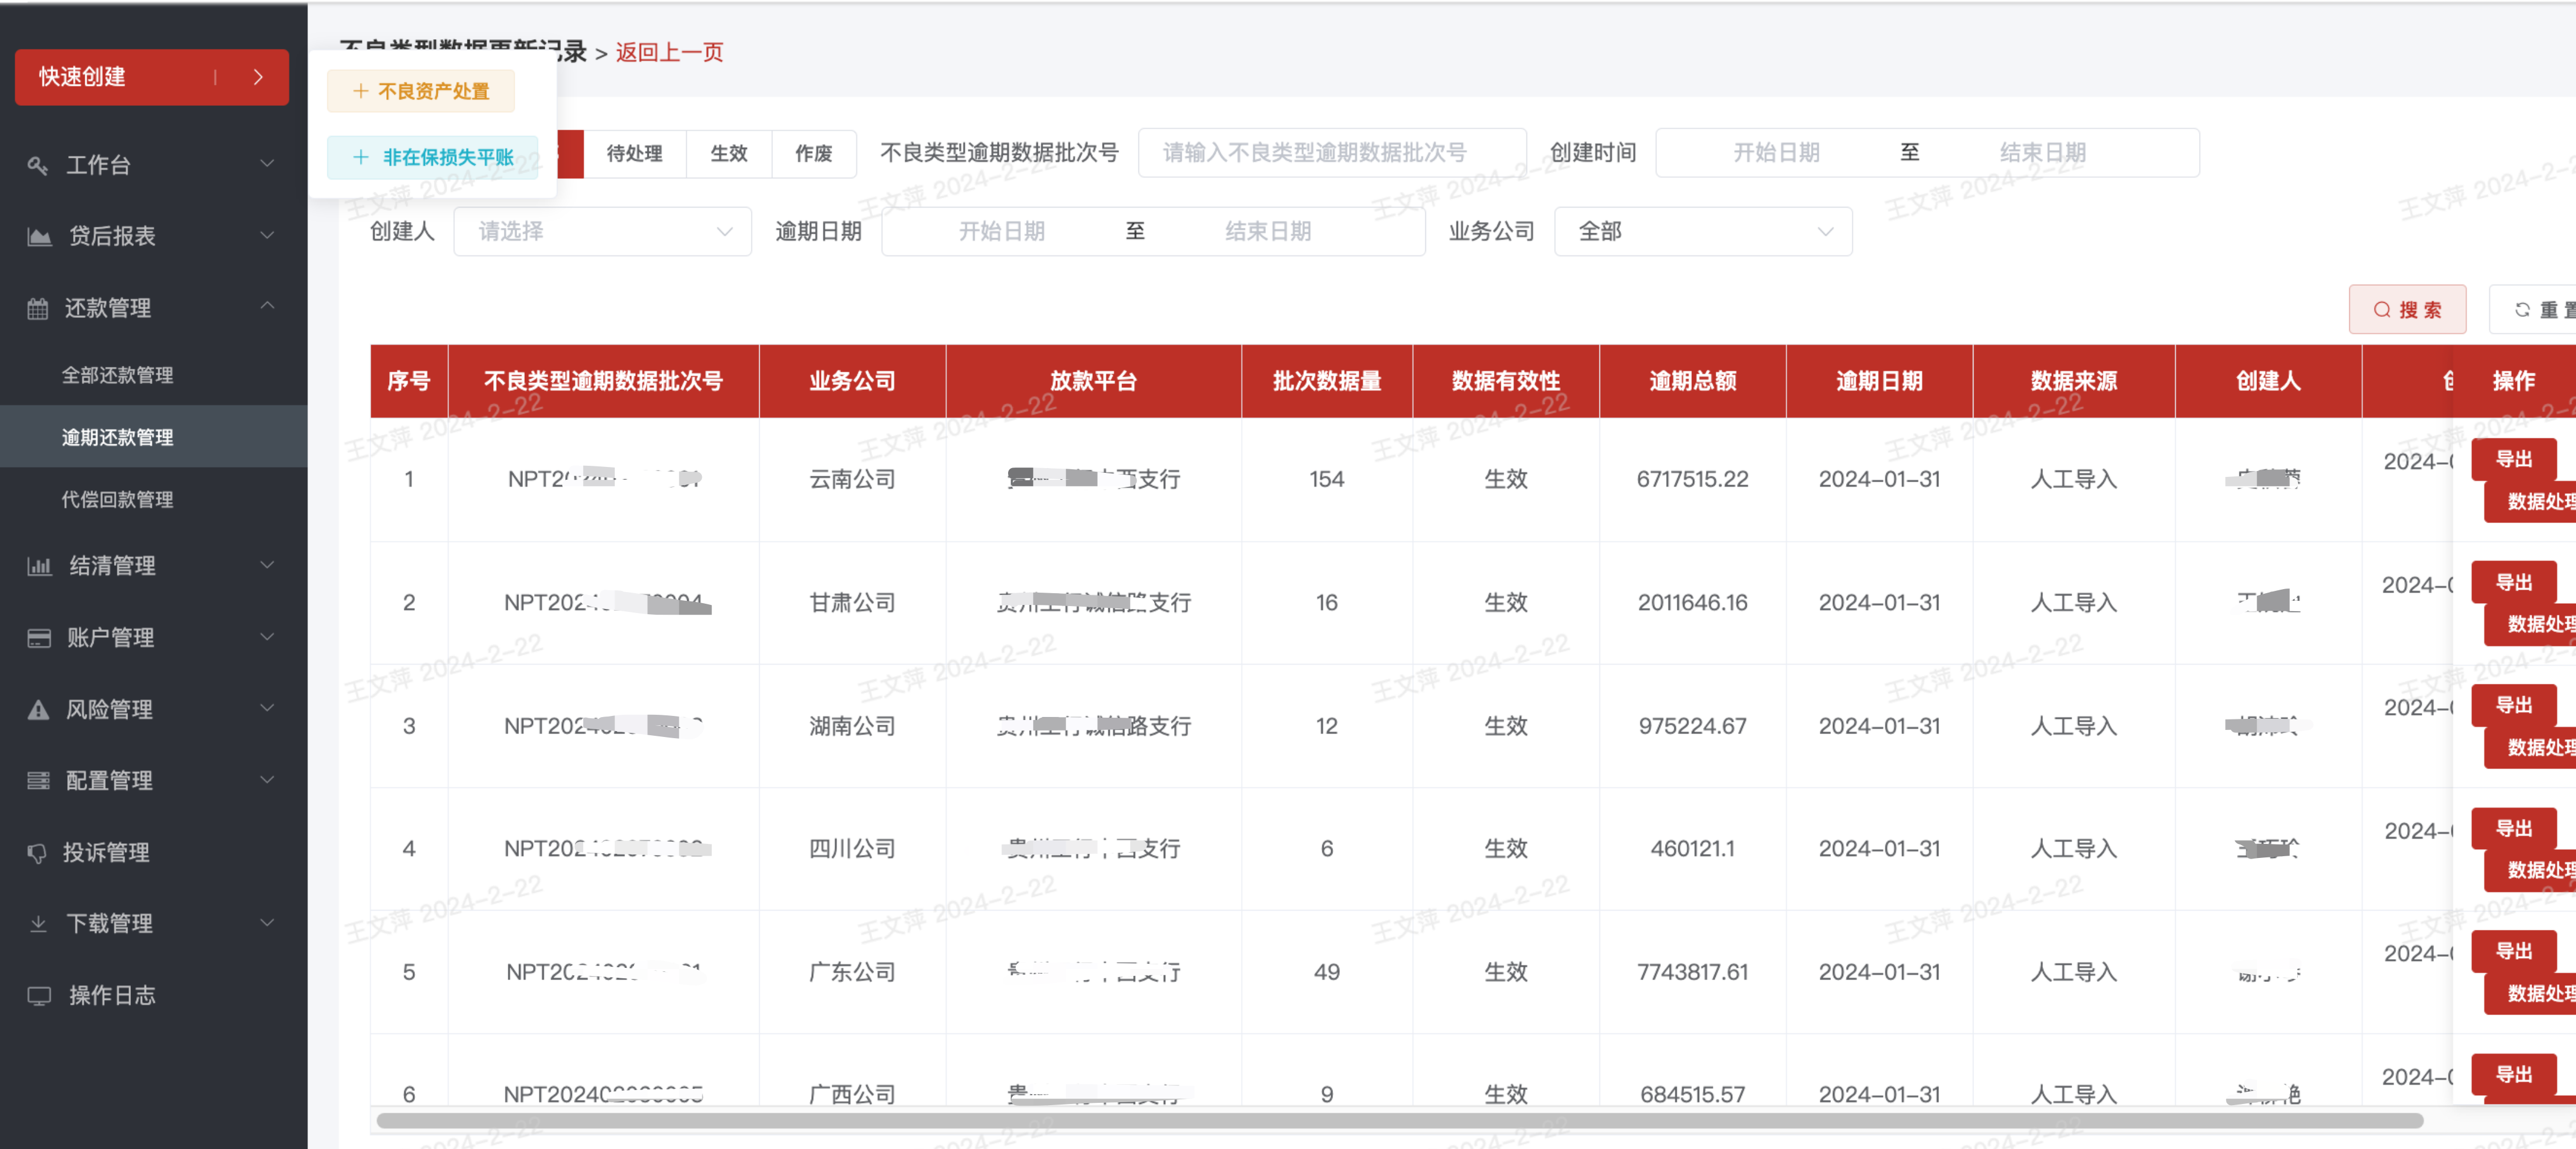Open the 创建人 dropdown selector
The height and width of the screenshot is (1149, 2576).
tap(602, 232)
